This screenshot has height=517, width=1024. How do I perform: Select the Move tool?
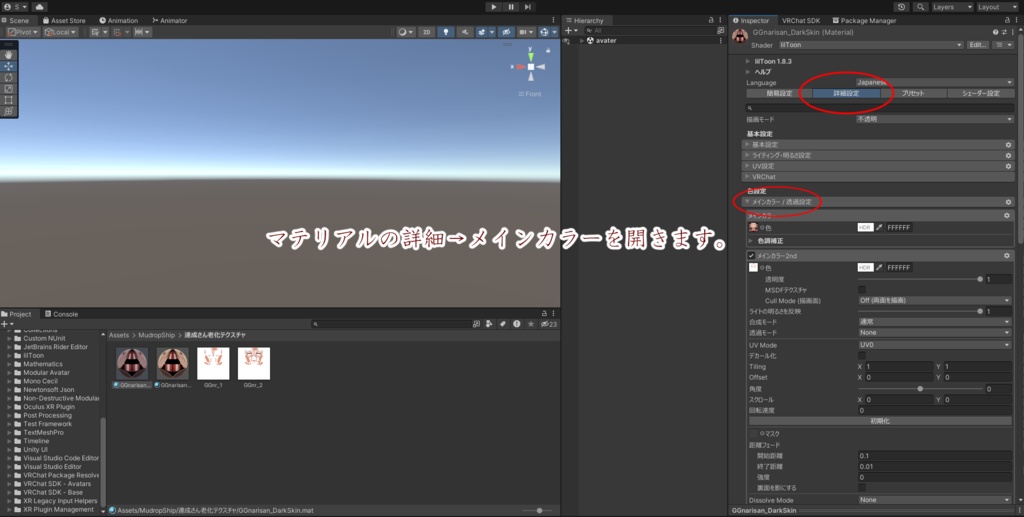pyautogui.click(x=8, y=66)
